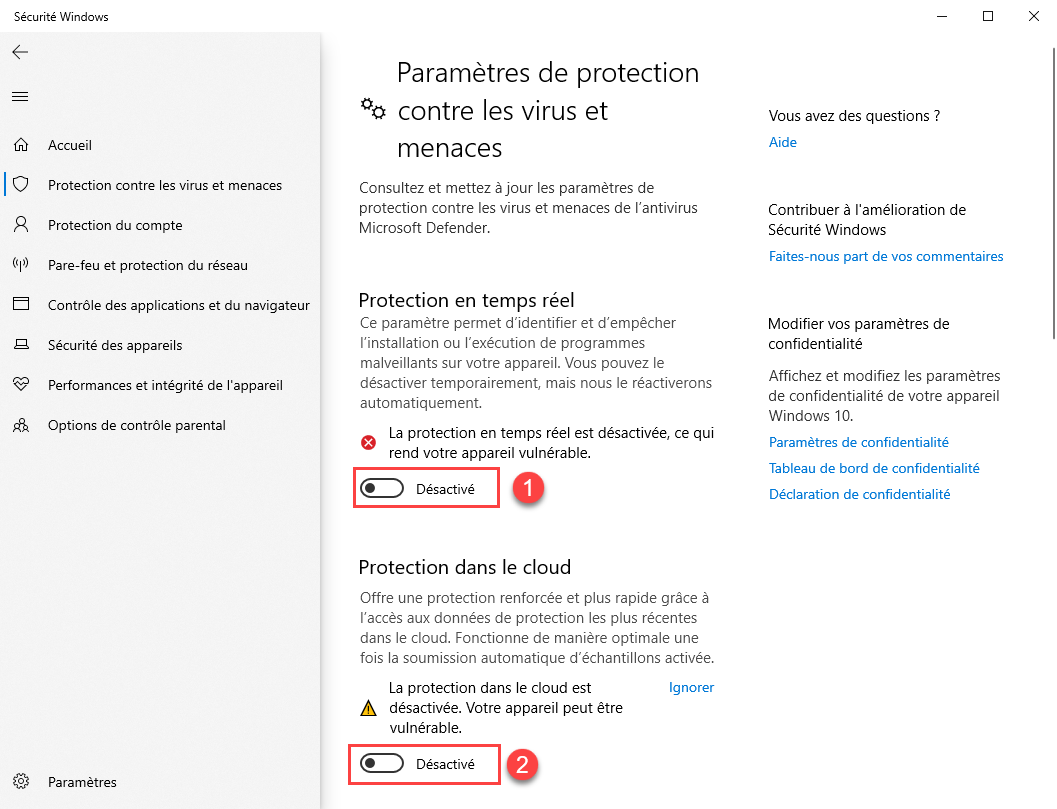Click the Ignorer link
This screenshot has width=1057, height=809.
click(x=691, y=687)
